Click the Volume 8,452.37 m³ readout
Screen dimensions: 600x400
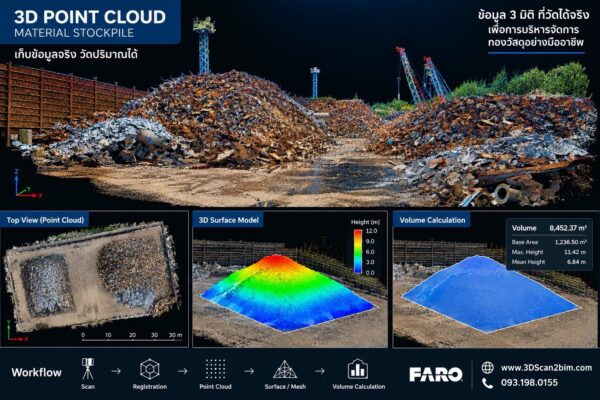[x=549, y=228]
